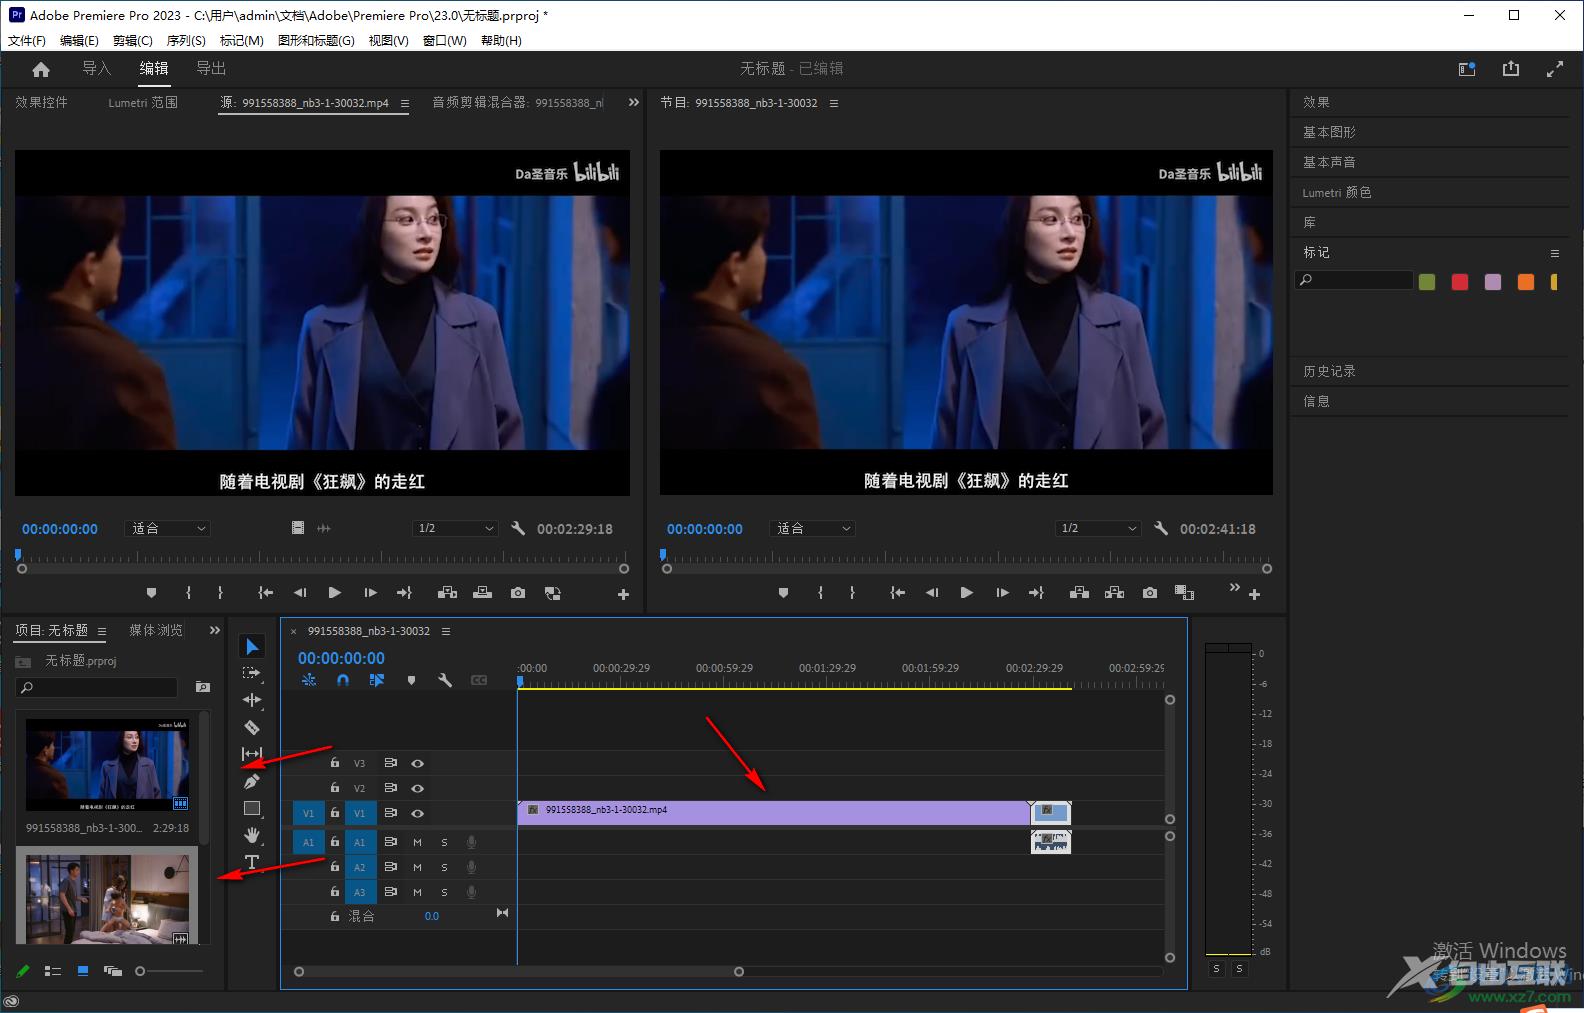Open Source monitor zoom level dropdown
Image resolution: width=1584 pixels, height=1013 pixels.
tap(168, 528)
